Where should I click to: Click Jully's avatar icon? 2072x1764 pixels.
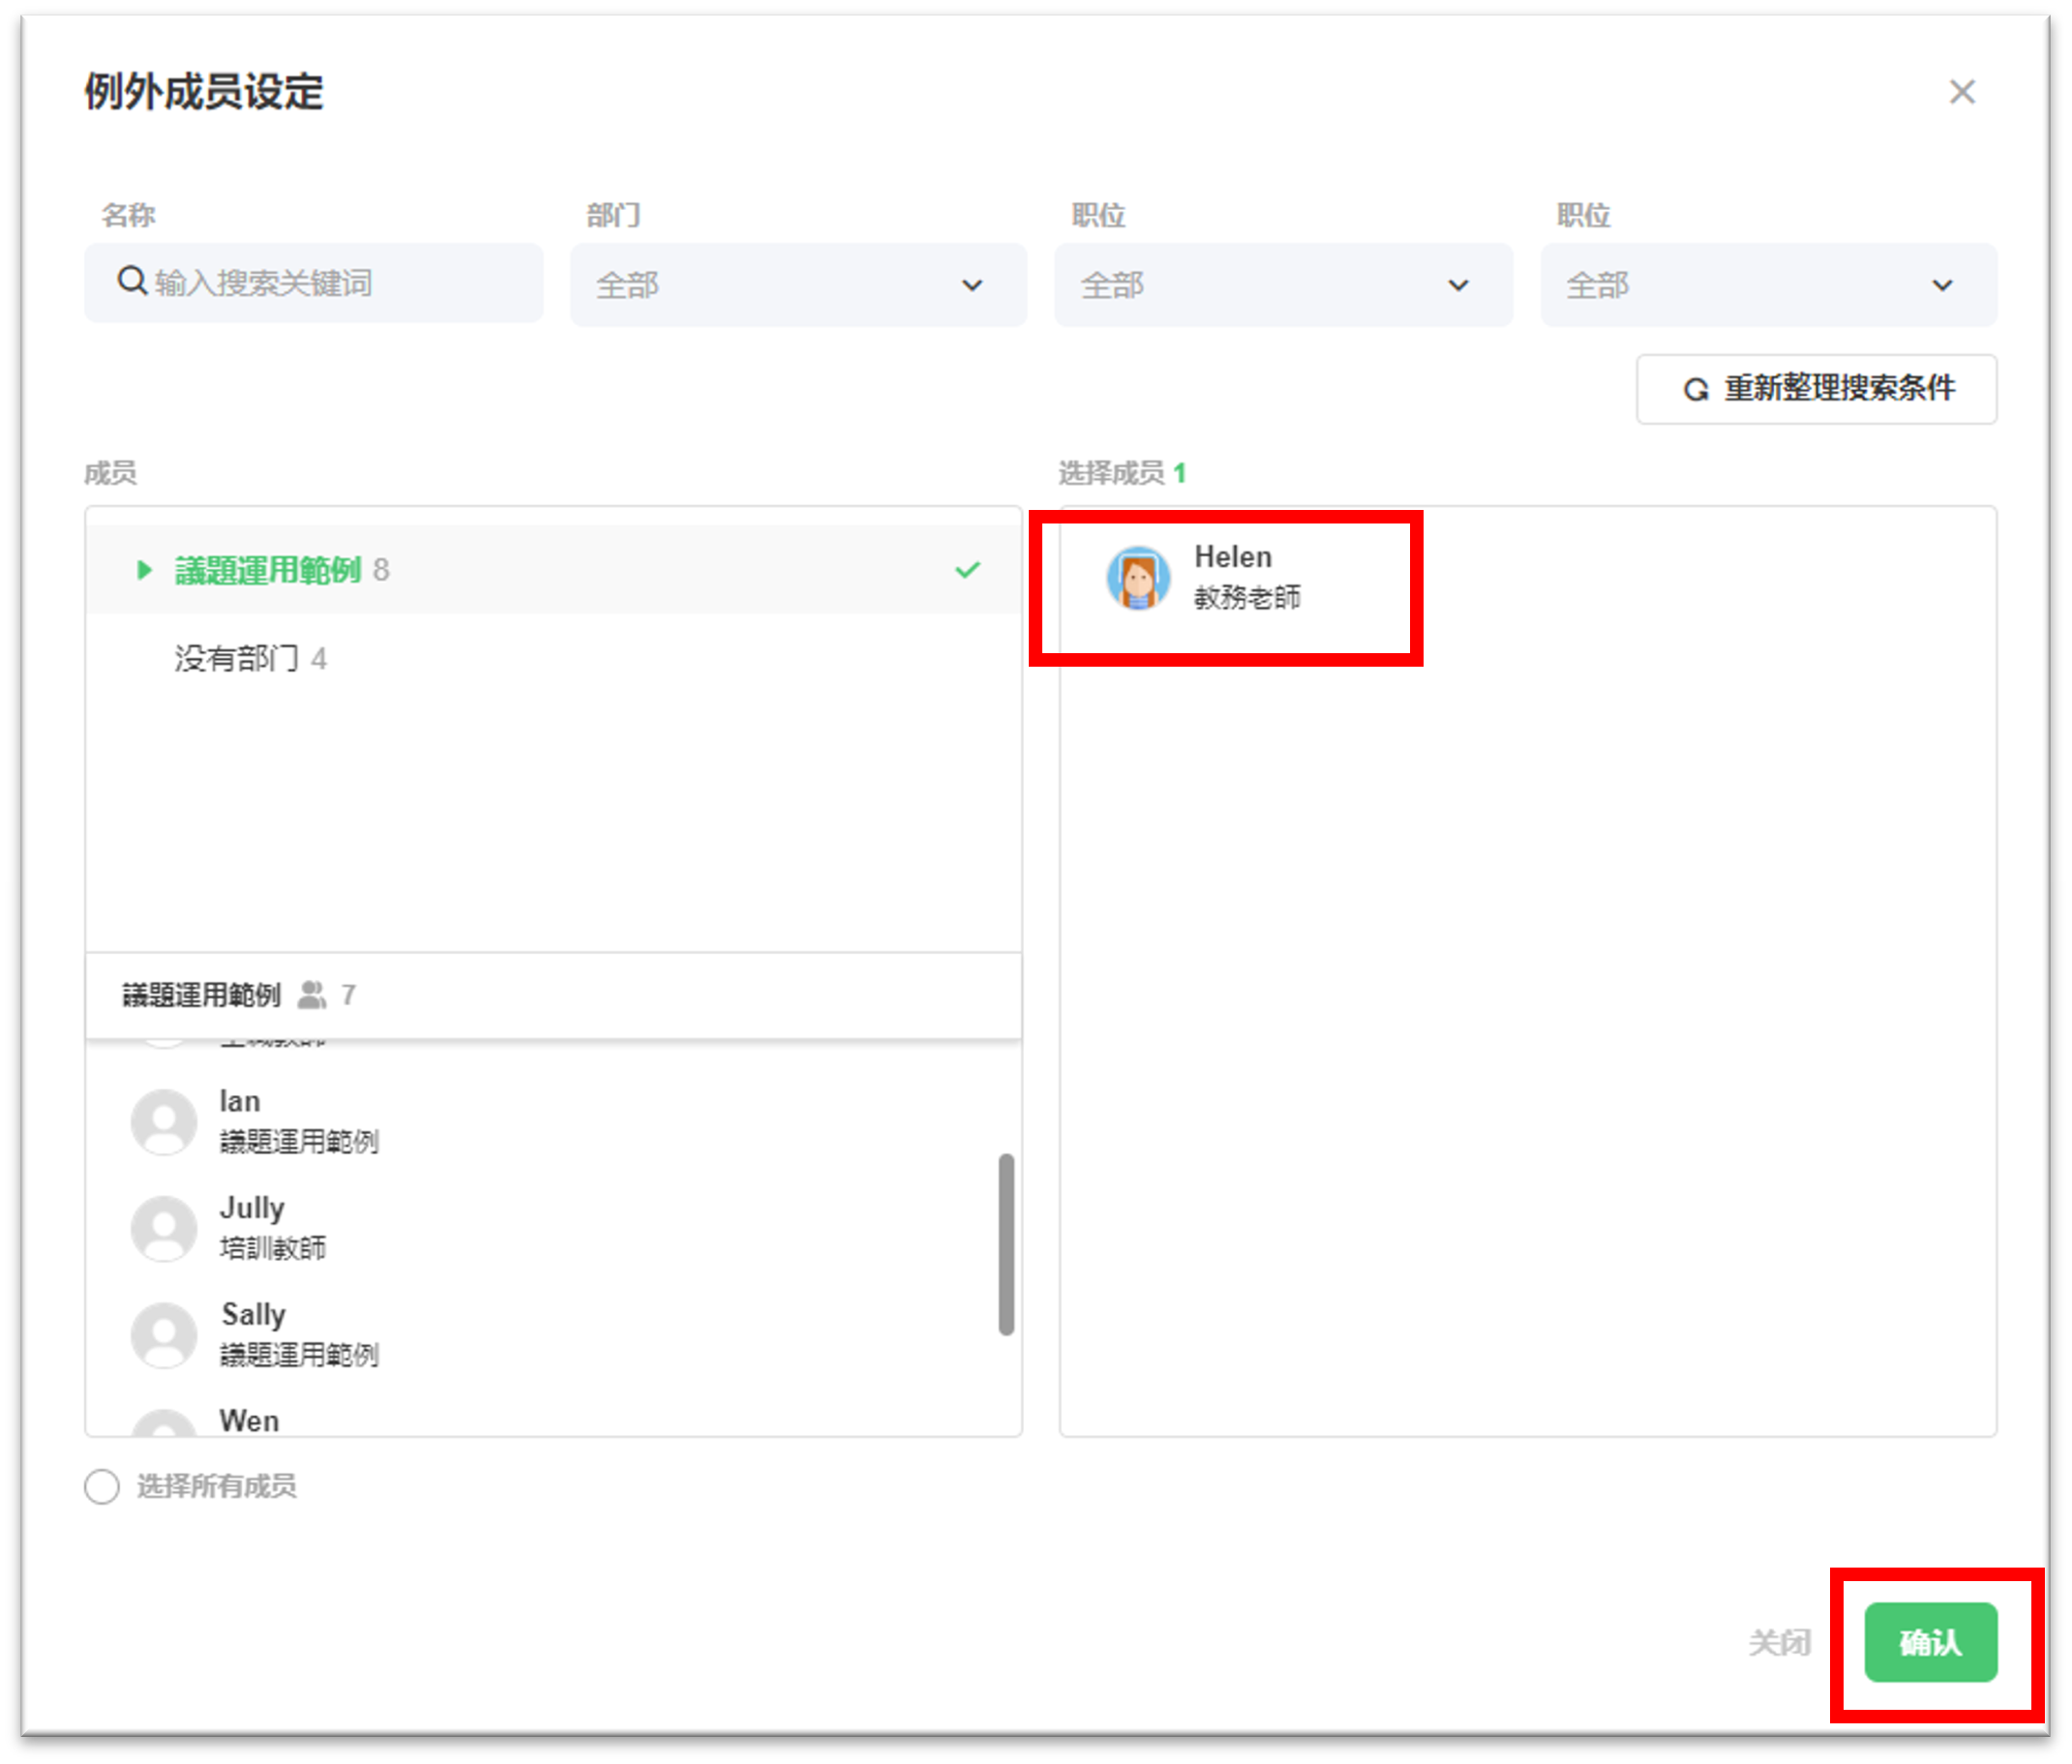pos(164,1228)
